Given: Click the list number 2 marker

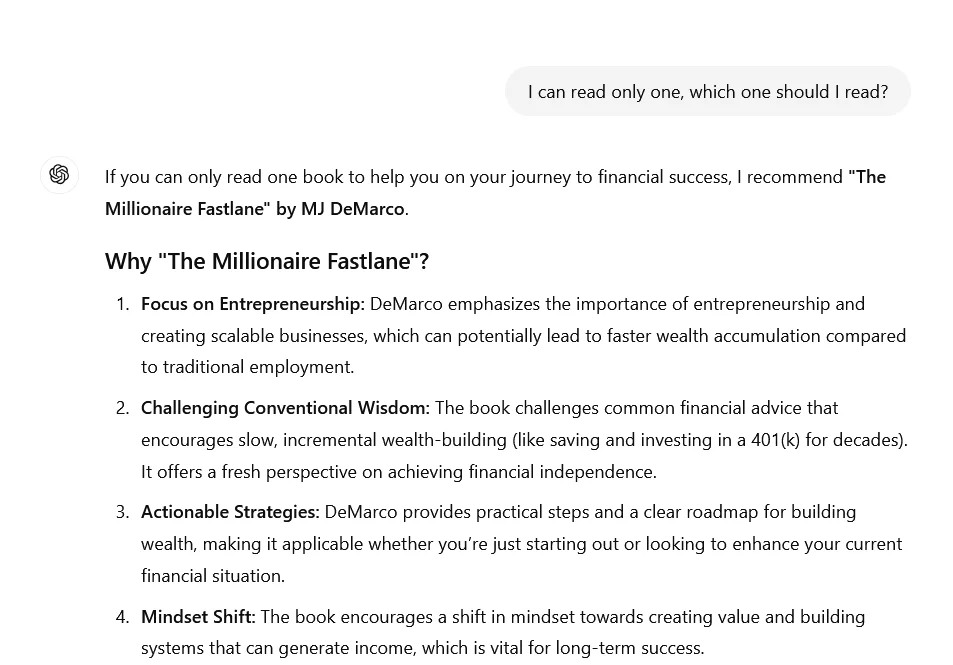Looking at the screenshot, I should click(x=123, y=408).
